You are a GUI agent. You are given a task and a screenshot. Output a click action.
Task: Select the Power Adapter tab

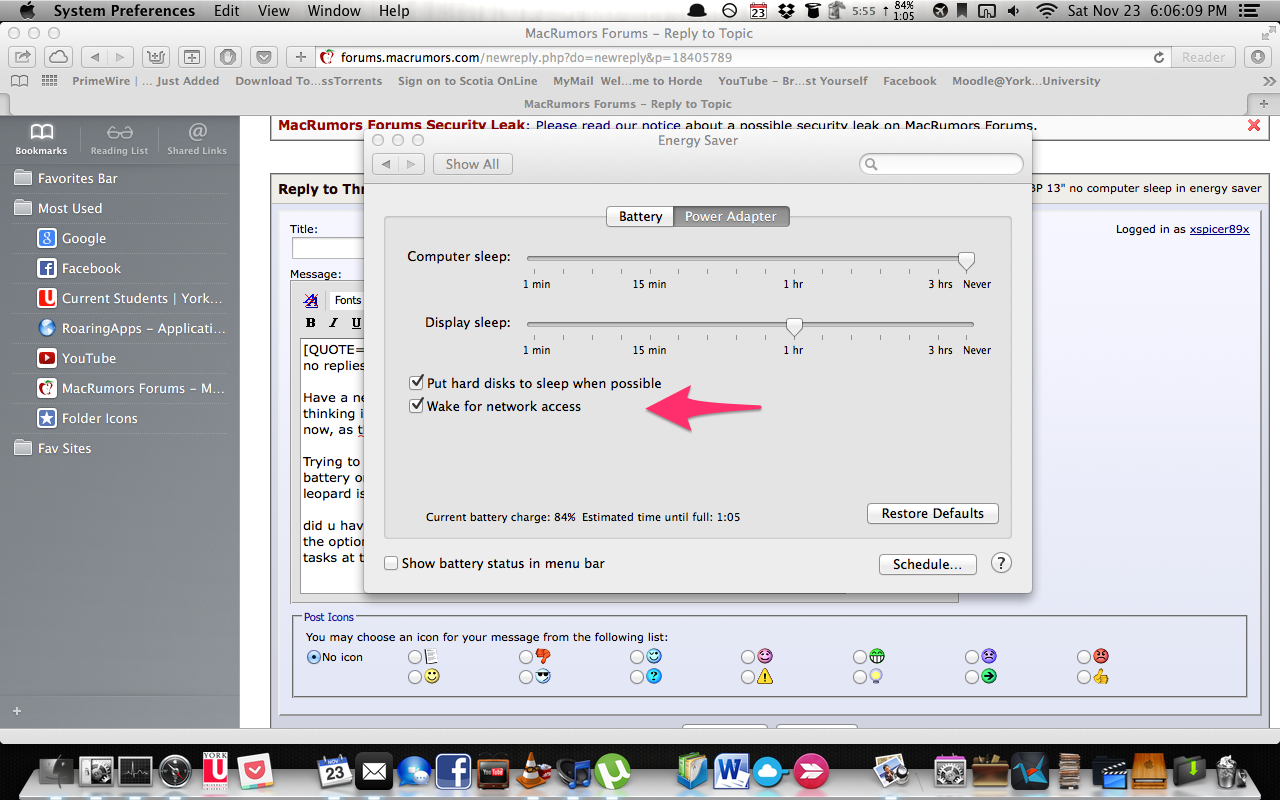pyautogui.click(x=731, y=216)
